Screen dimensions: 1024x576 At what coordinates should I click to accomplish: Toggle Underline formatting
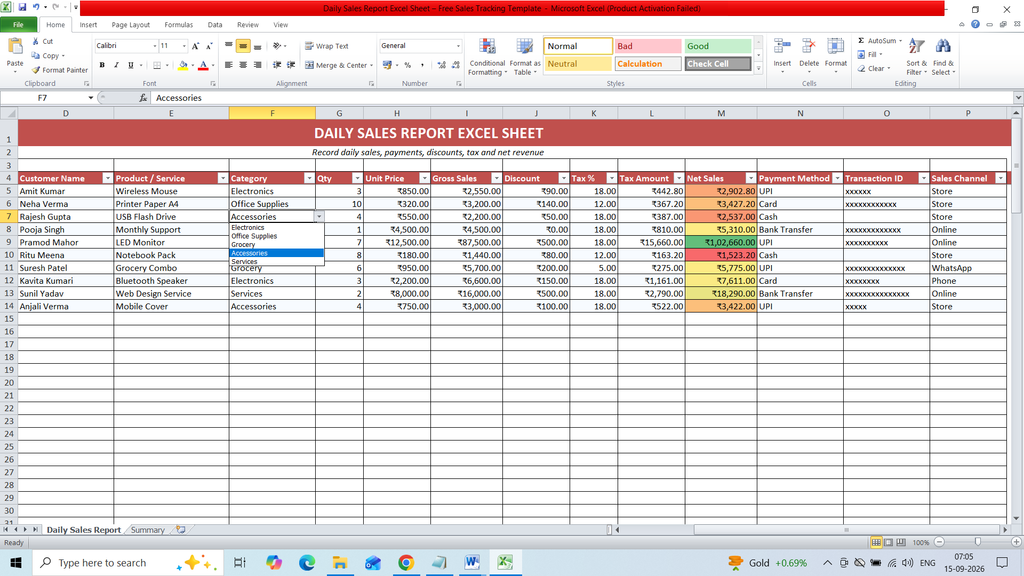(131, 65)
